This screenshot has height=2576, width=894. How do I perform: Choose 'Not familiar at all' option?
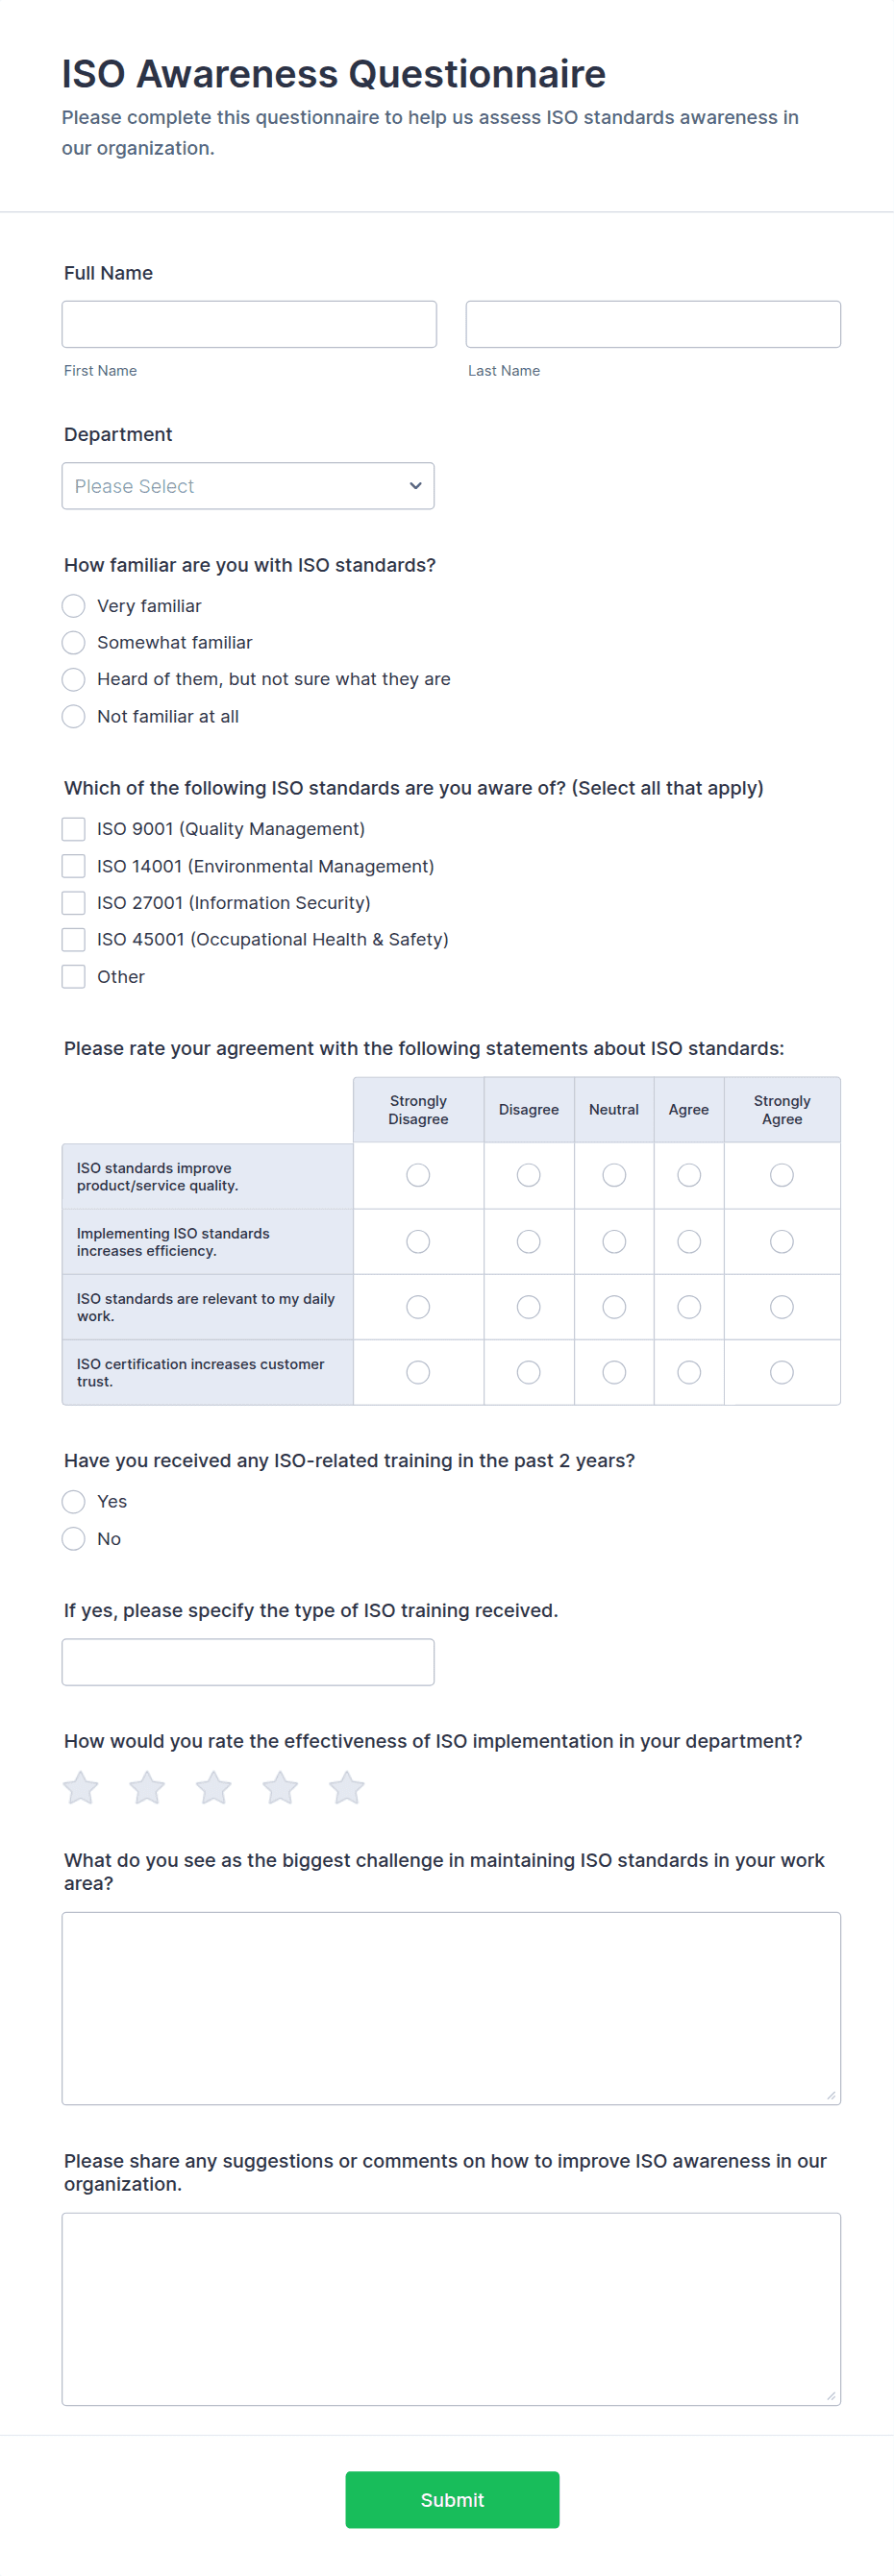coord(74,716)
